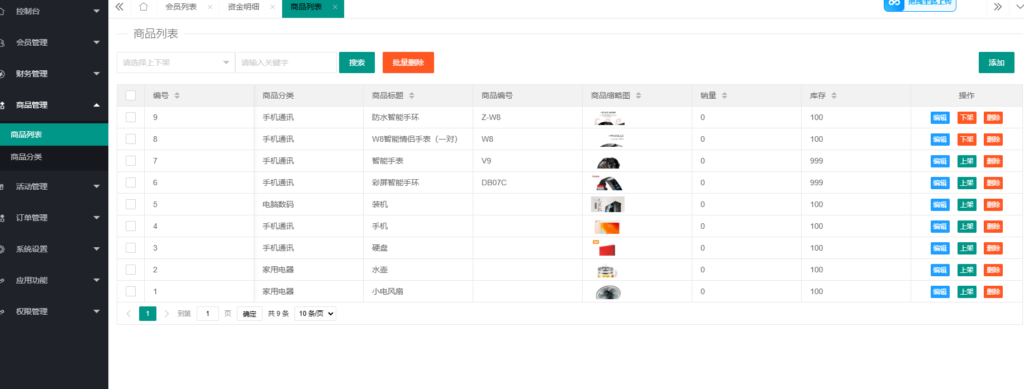Expand the 权限管理 sidebar menu
The height and width of the screenshot is (389, 1024).
(x=54, y=312)
